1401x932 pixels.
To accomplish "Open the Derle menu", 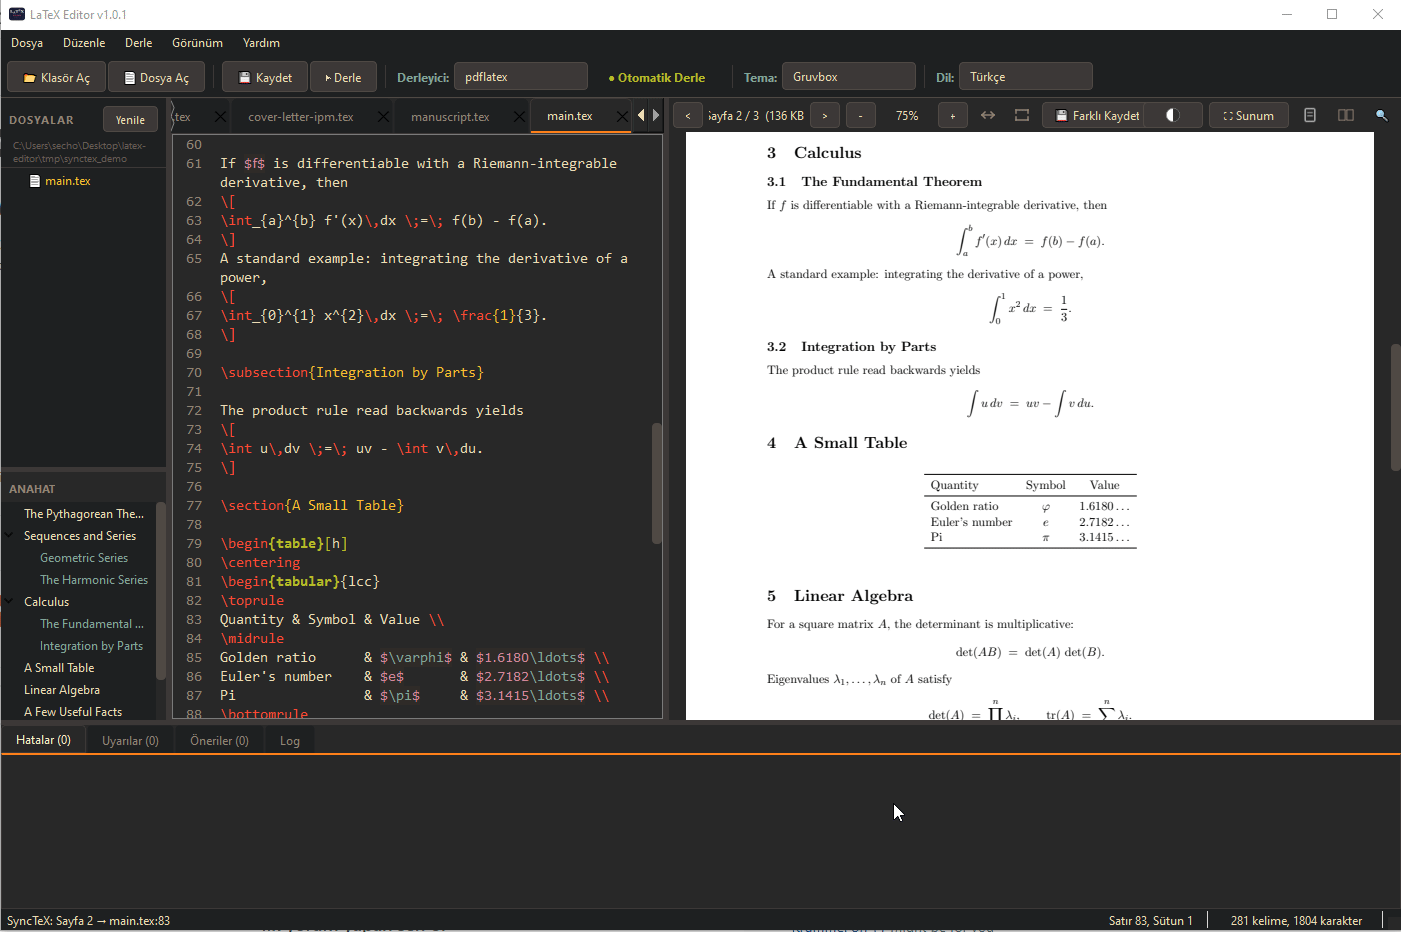I will [x=139, y=43].
